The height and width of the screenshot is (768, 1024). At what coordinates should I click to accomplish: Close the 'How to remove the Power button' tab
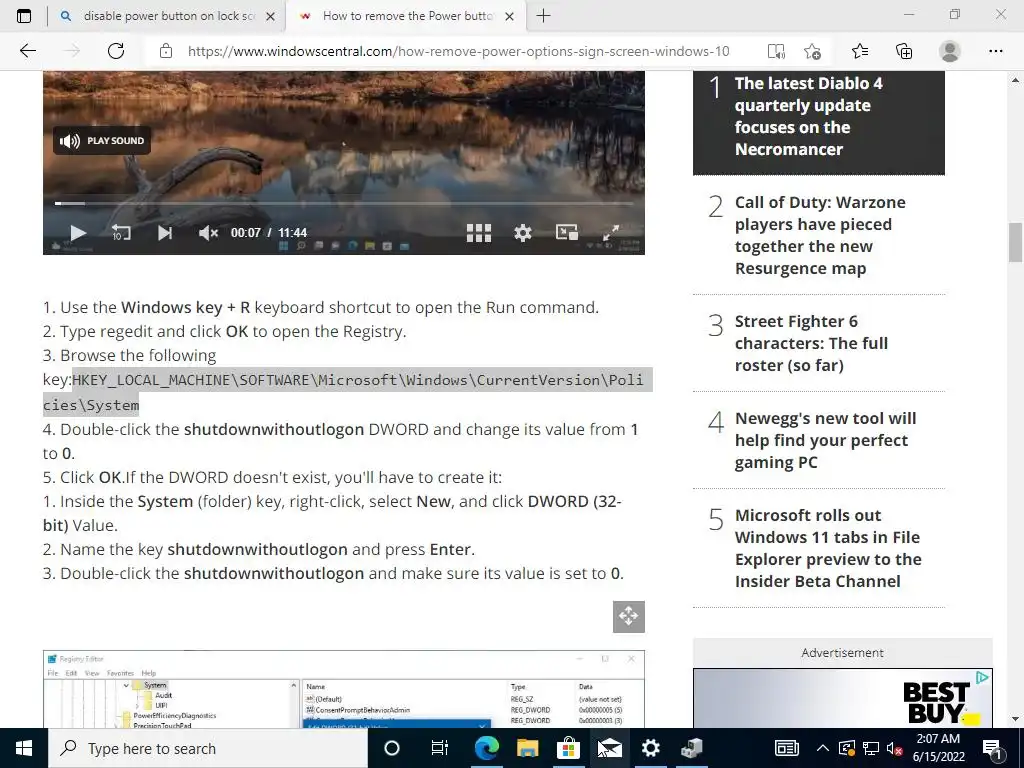[510, 16]
